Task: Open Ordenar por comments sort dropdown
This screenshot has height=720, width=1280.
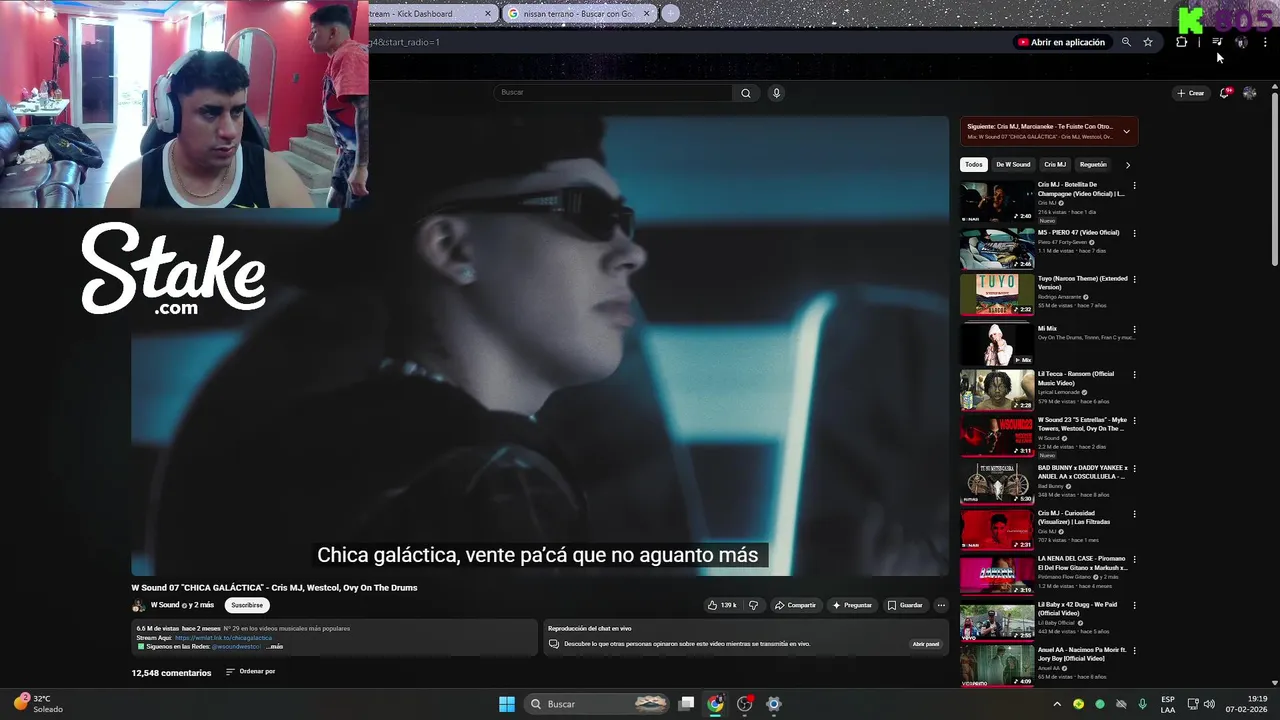Action: click(250, 672)
